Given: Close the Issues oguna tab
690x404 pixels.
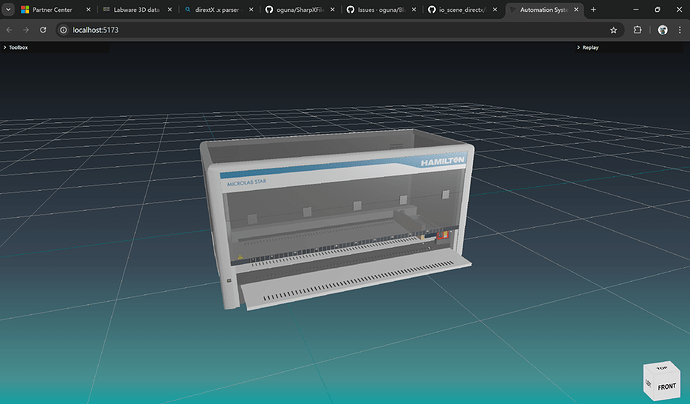Looking at the screenshot, I should [x=414, y=10].
